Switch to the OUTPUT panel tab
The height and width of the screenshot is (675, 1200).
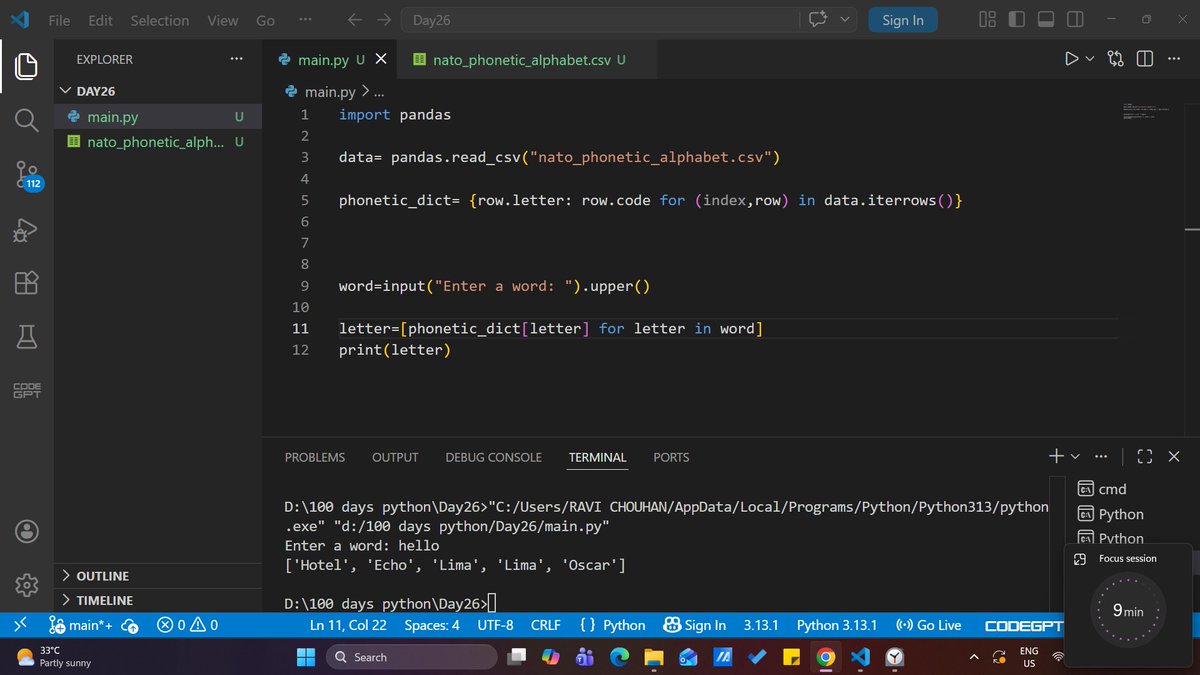[x=395, y=457]
